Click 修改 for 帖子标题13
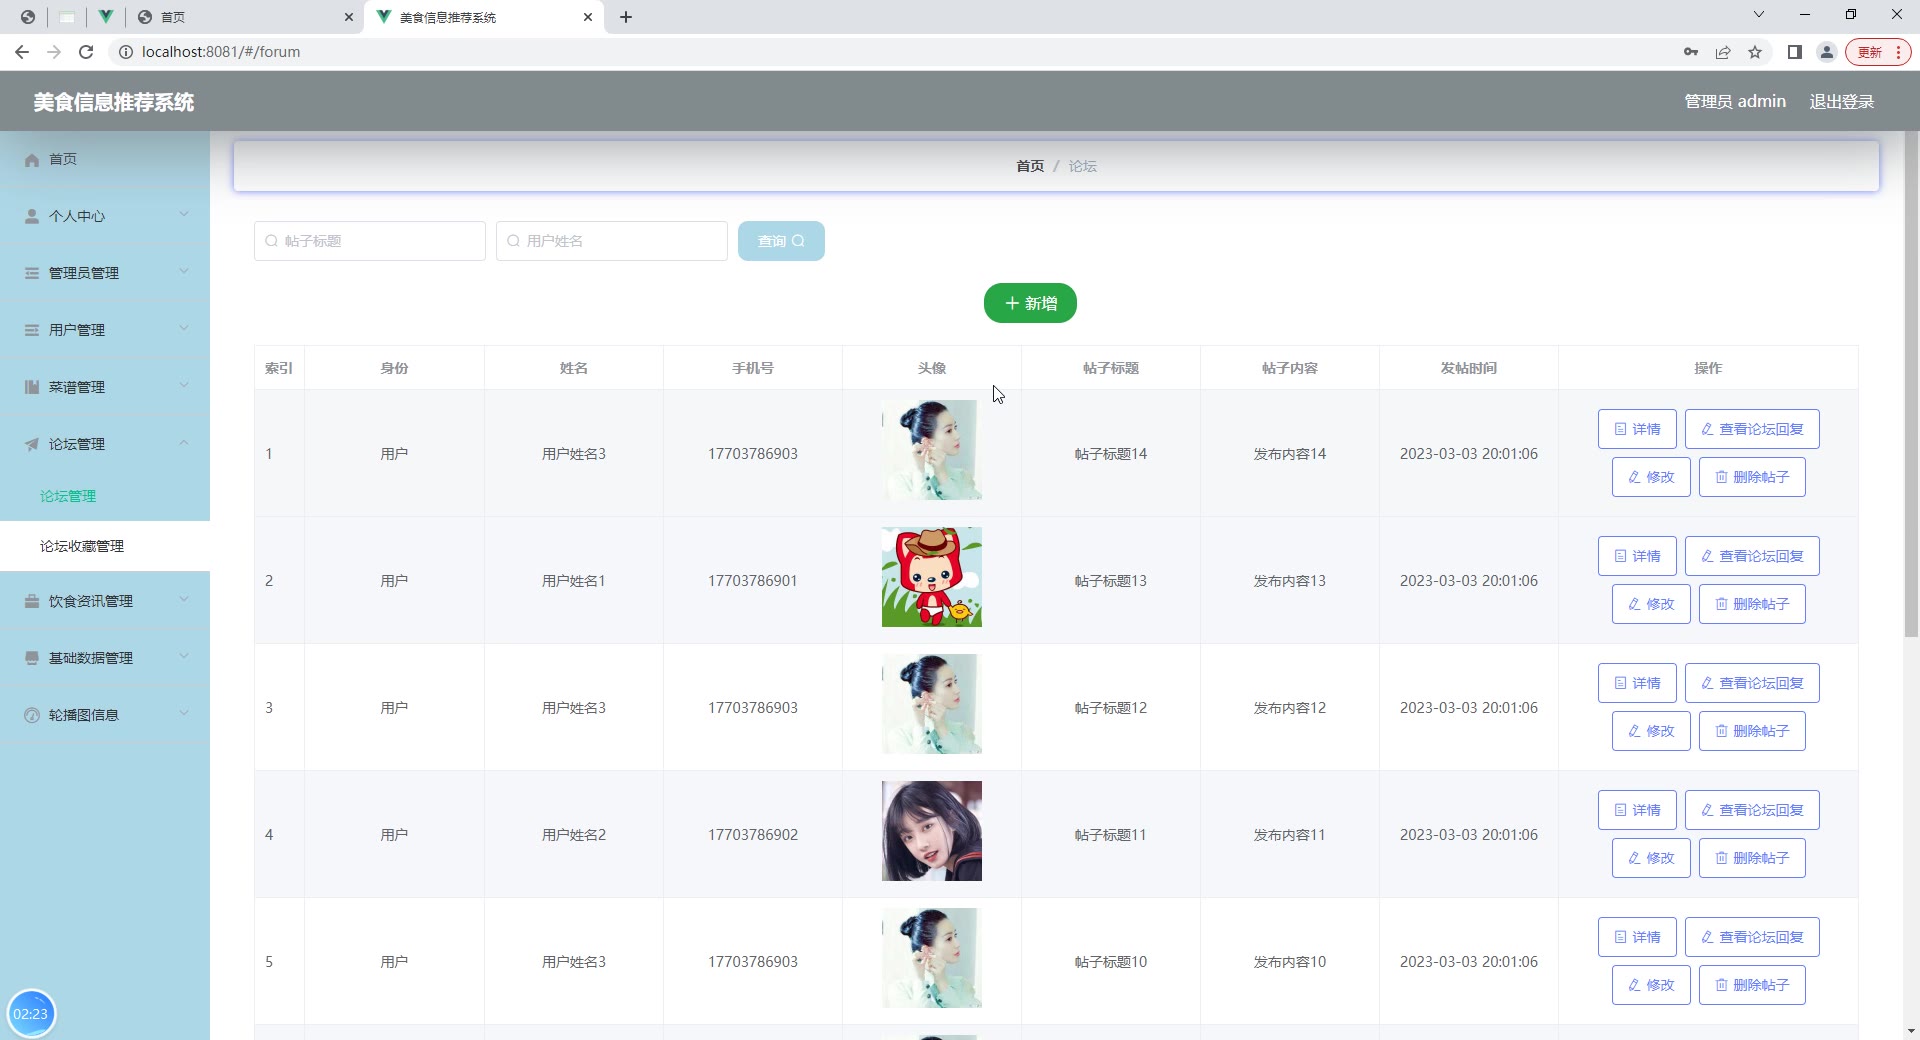 click(x=1651, y=604)
